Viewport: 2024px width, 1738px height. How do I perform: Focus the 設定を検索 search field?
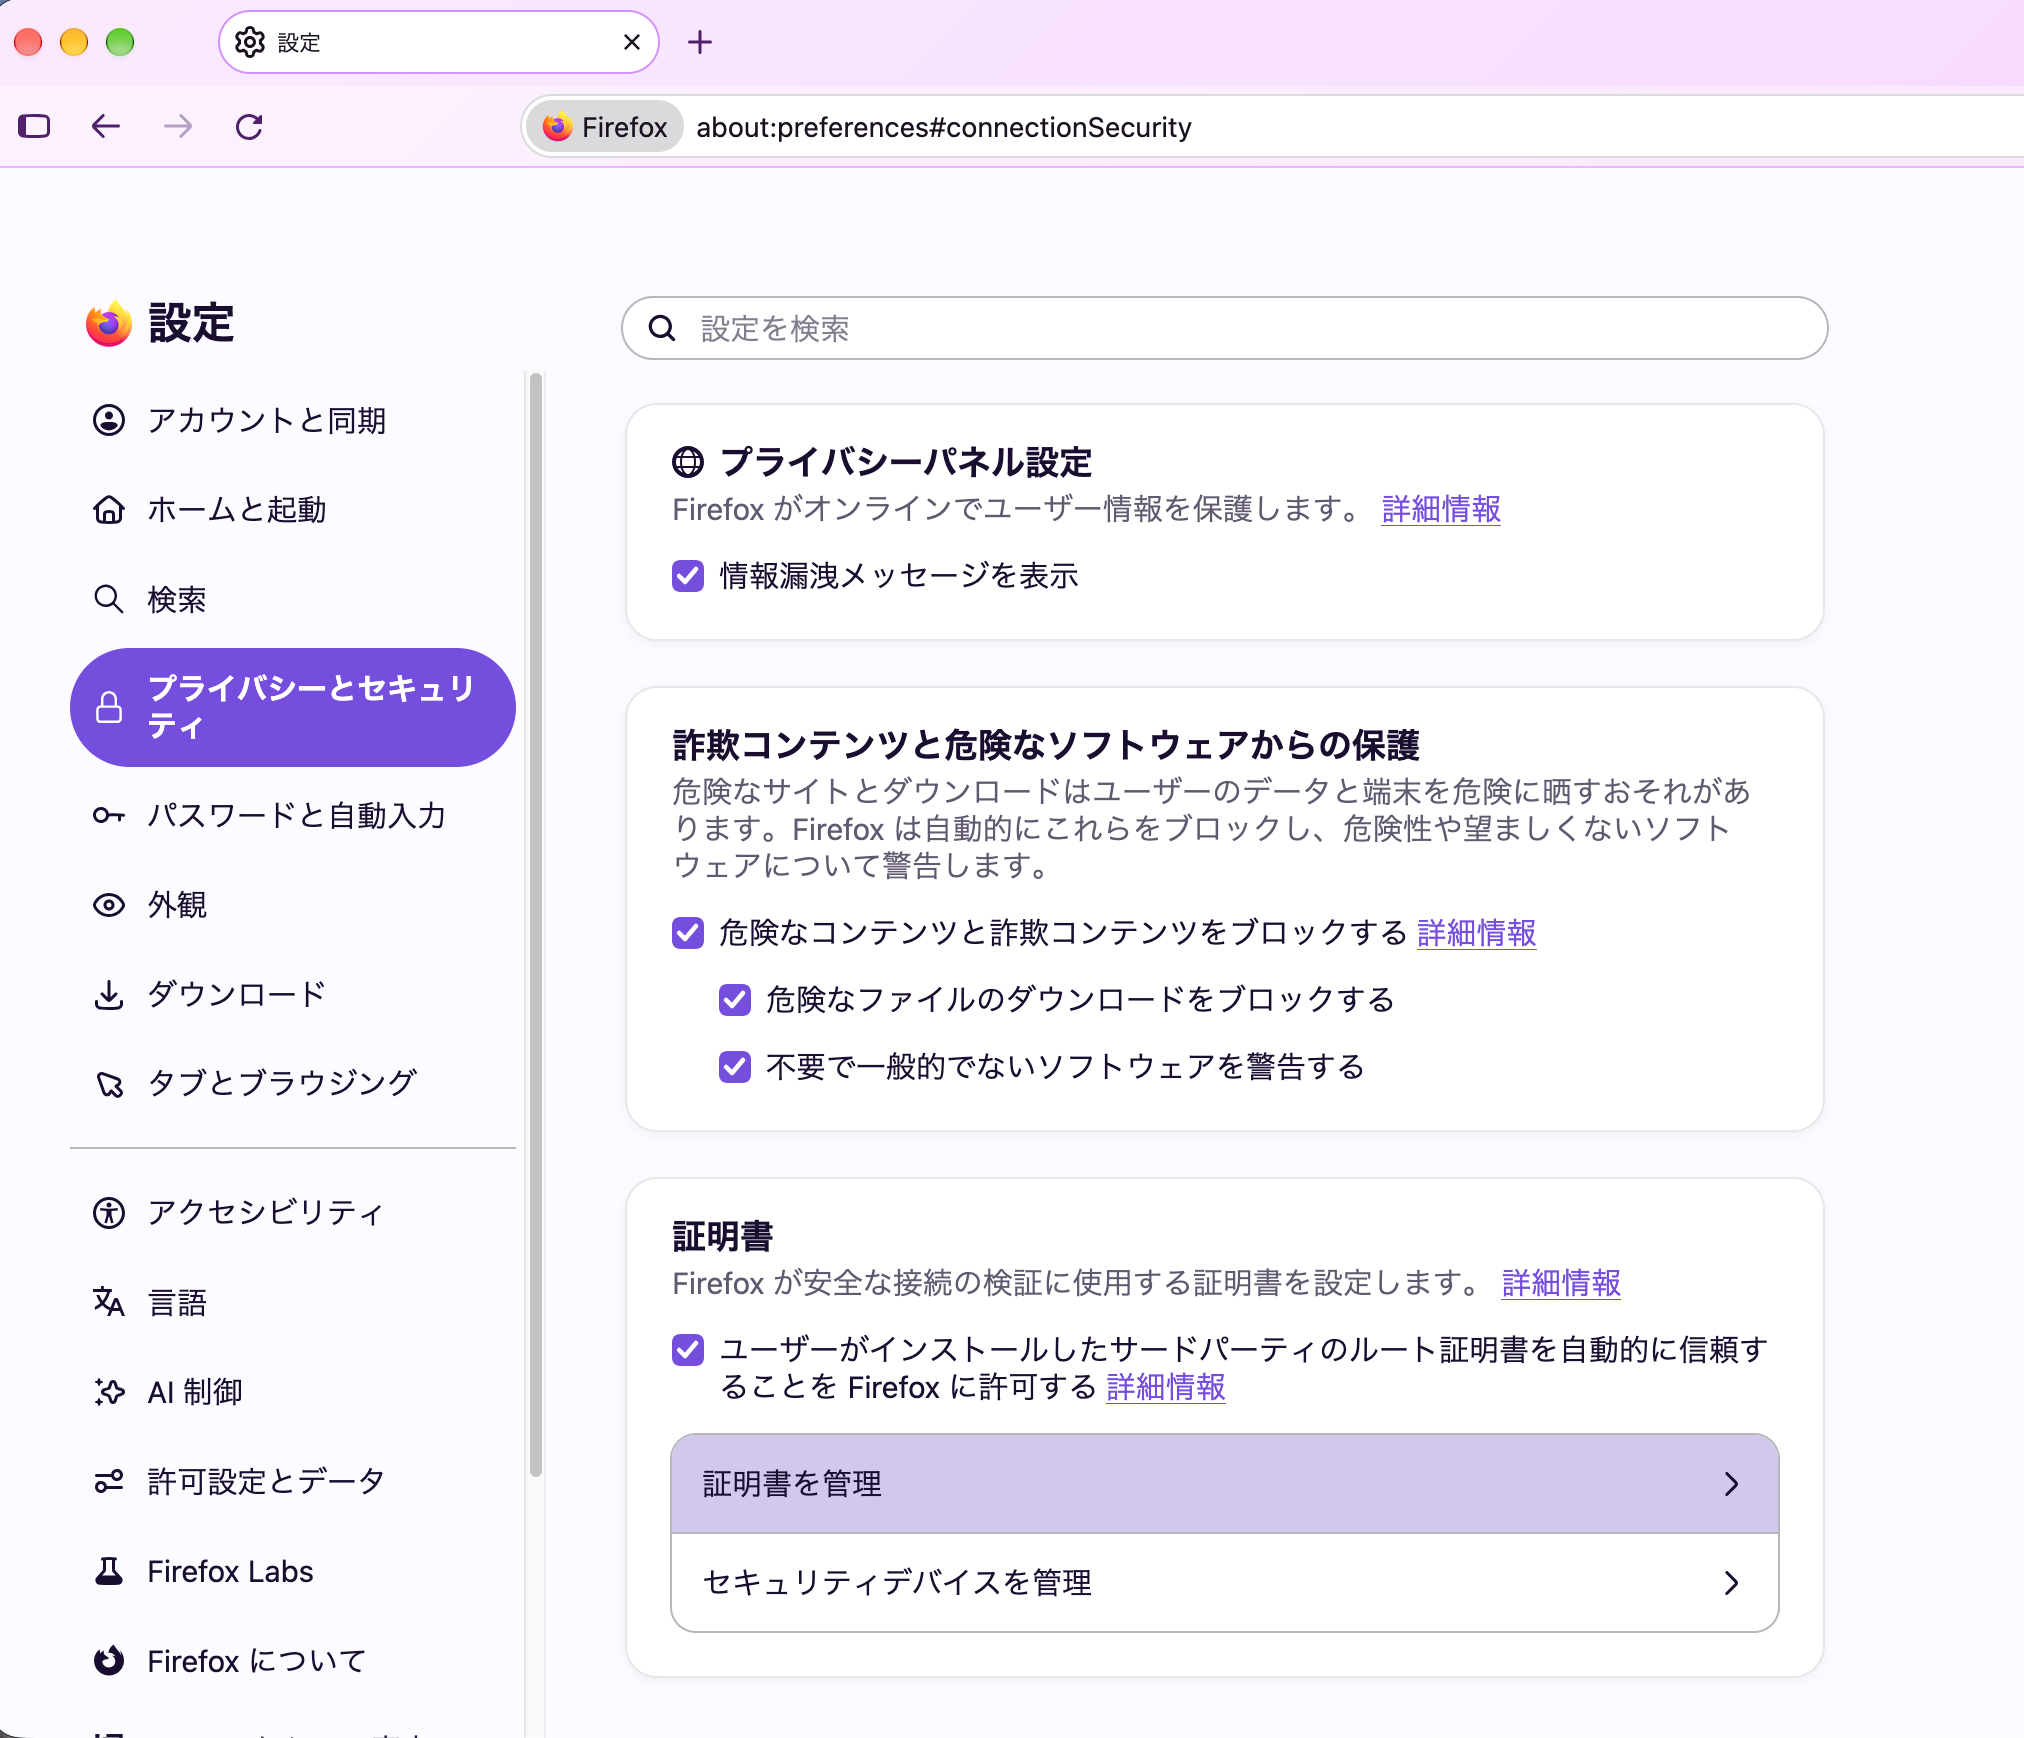1225,328
